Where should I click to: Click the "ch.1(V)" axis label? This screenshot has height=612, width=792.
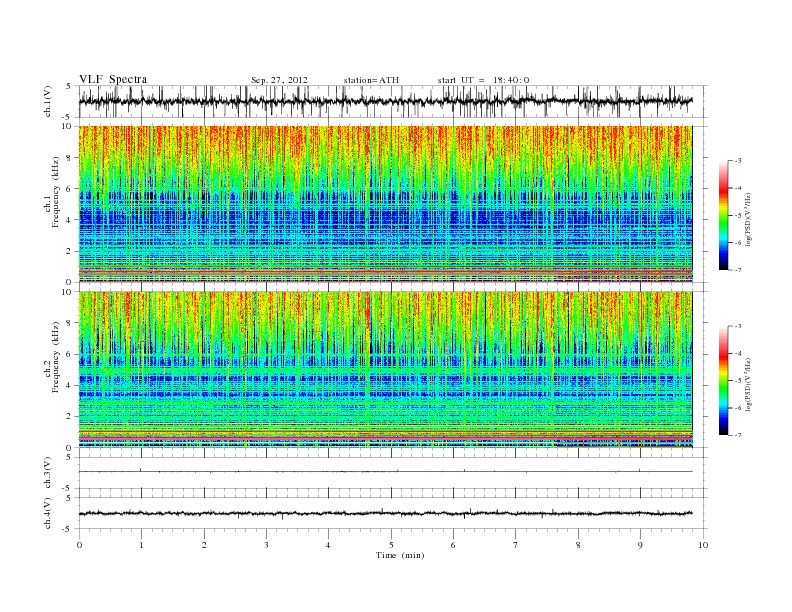tap(48, 101)
